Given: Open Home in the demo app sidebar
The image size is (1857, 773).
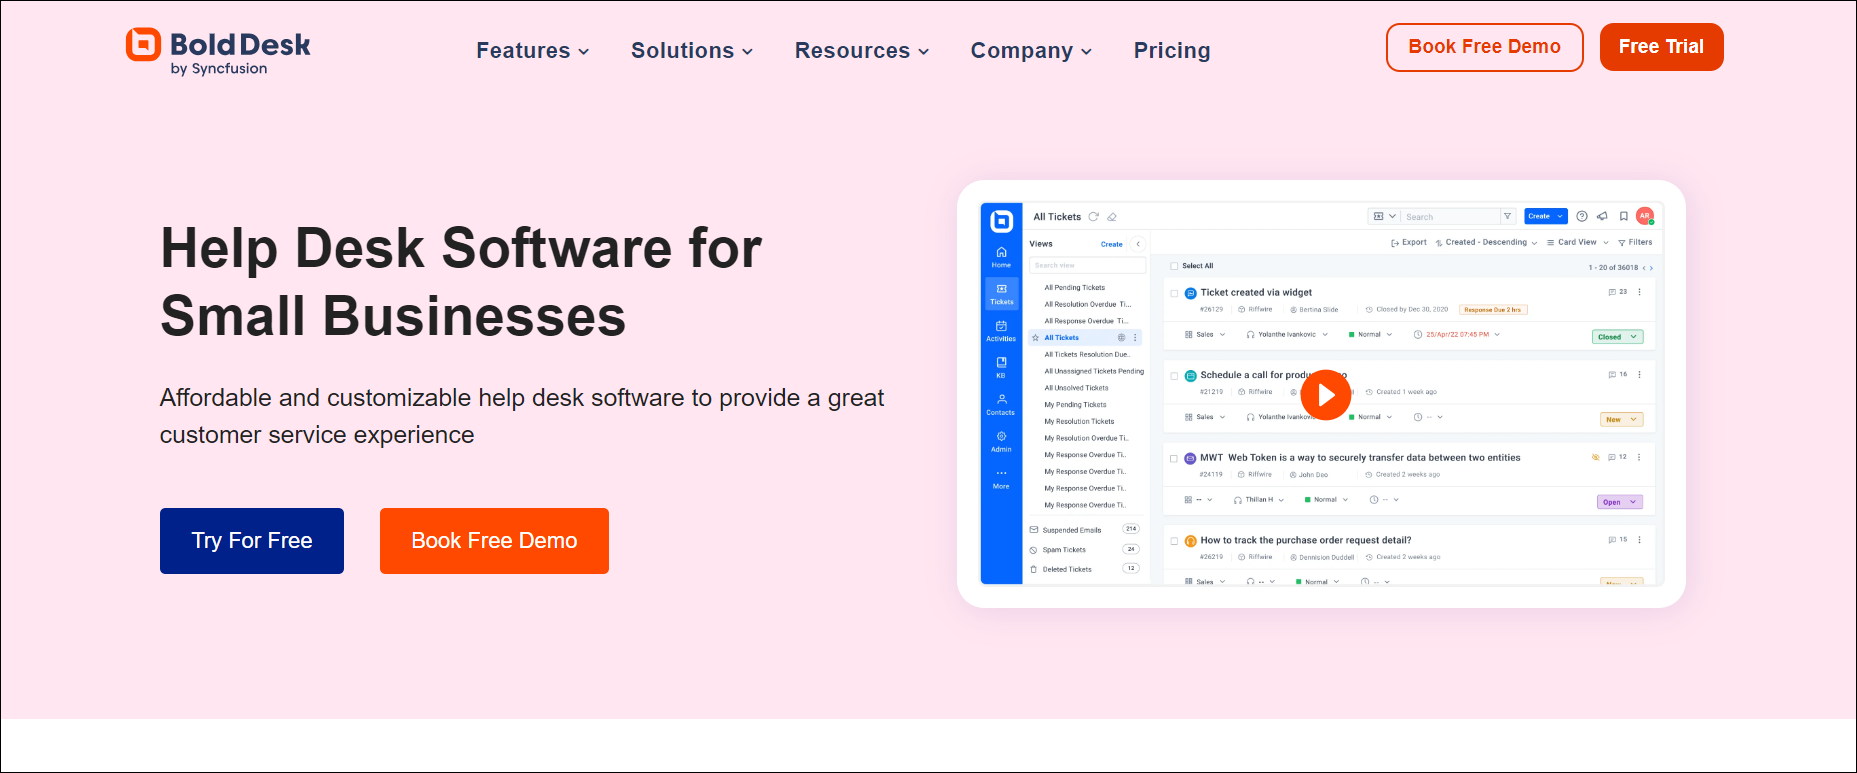Looking at the screenshot, I should coord(1001,257).
